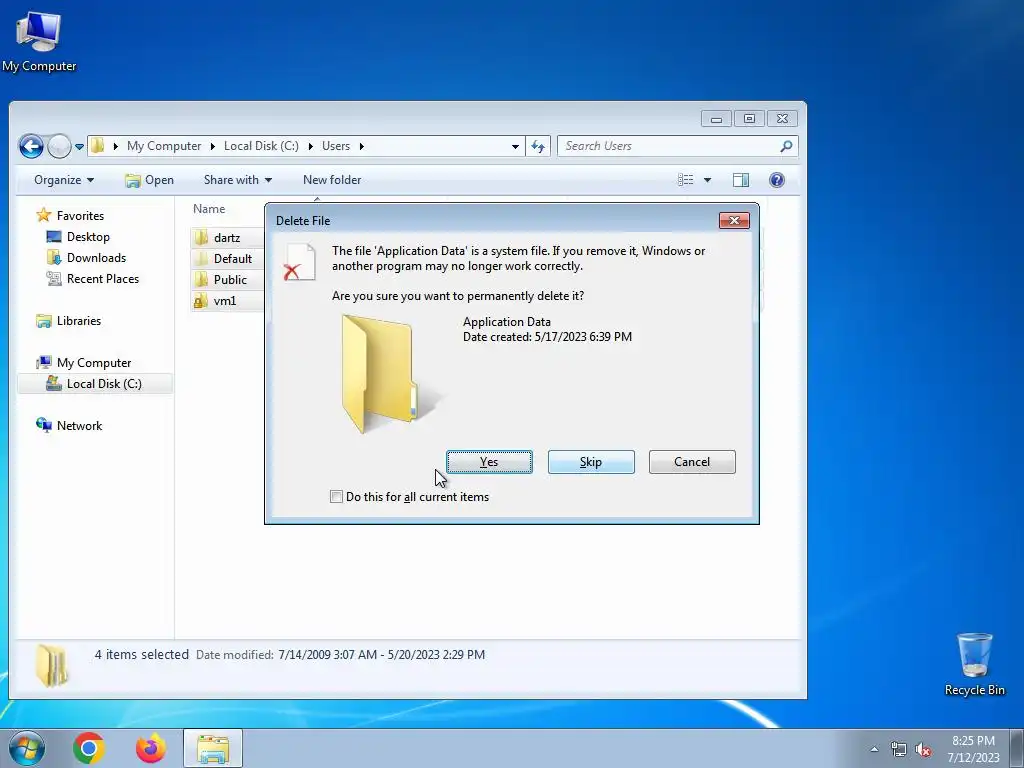Click the search magnifier icon
The width and height of the screenshot is (1024, 768).
click(x=786, y=146)
